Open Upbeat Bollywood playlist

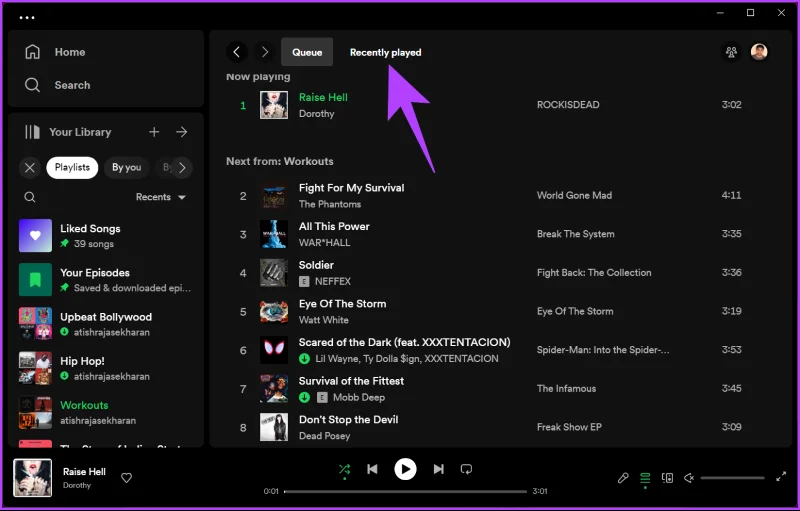[x=106, y=324]
